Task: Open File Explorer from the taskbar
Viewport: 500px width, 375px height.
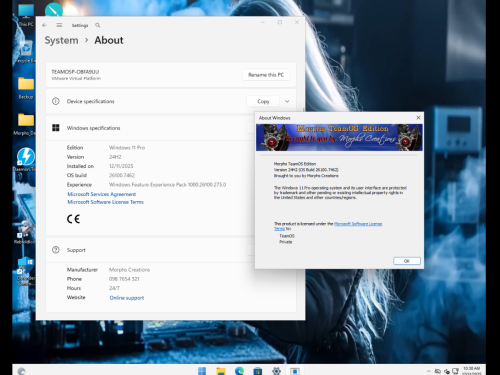Action: 221,371
